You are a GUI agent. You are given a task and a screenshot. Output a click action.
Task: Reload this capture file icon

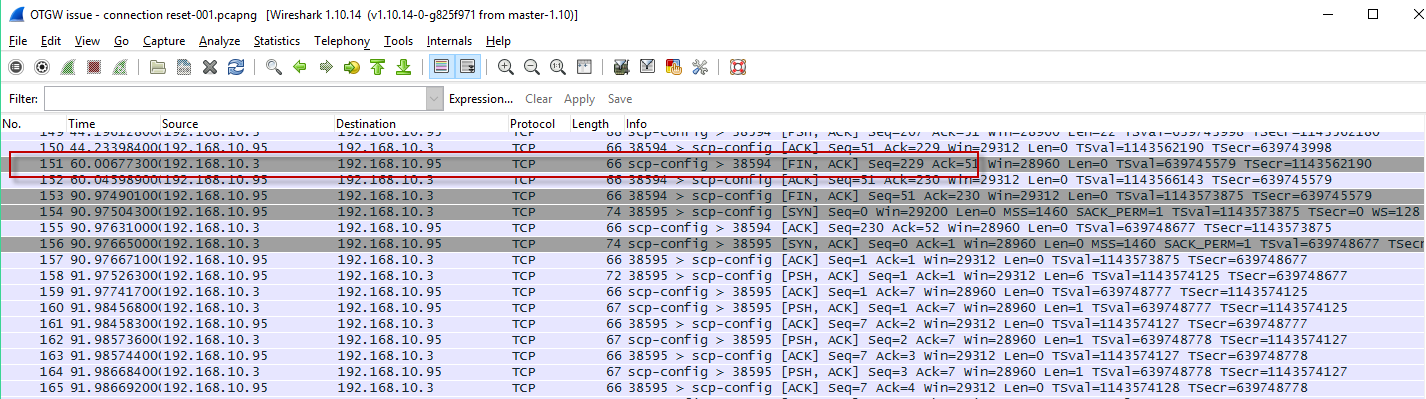[x=236, y=67]
